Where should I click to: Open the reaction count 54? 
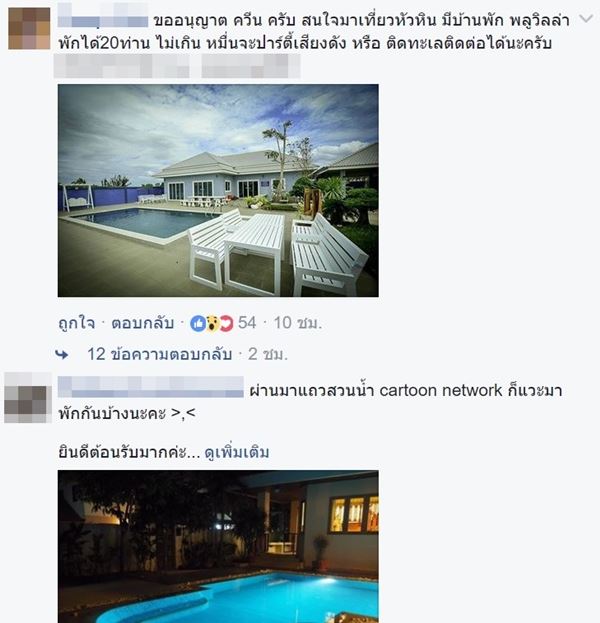pos(247,323)
